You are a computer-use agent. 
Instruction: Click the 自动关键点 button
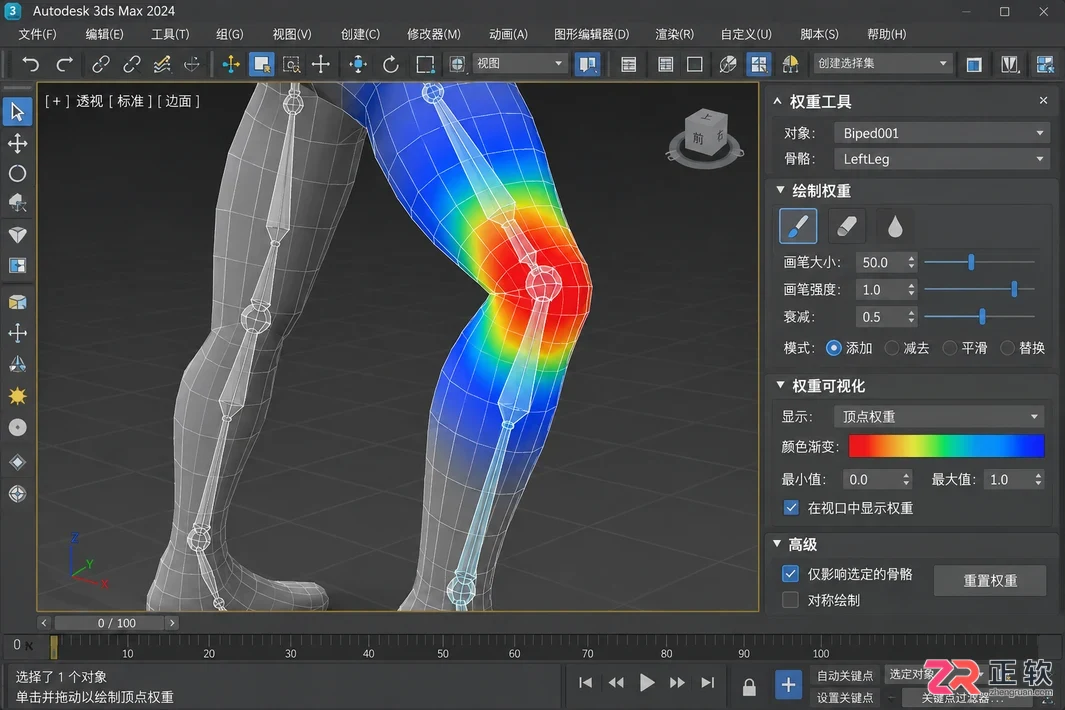pyautogui.click(x=845, y=675)
